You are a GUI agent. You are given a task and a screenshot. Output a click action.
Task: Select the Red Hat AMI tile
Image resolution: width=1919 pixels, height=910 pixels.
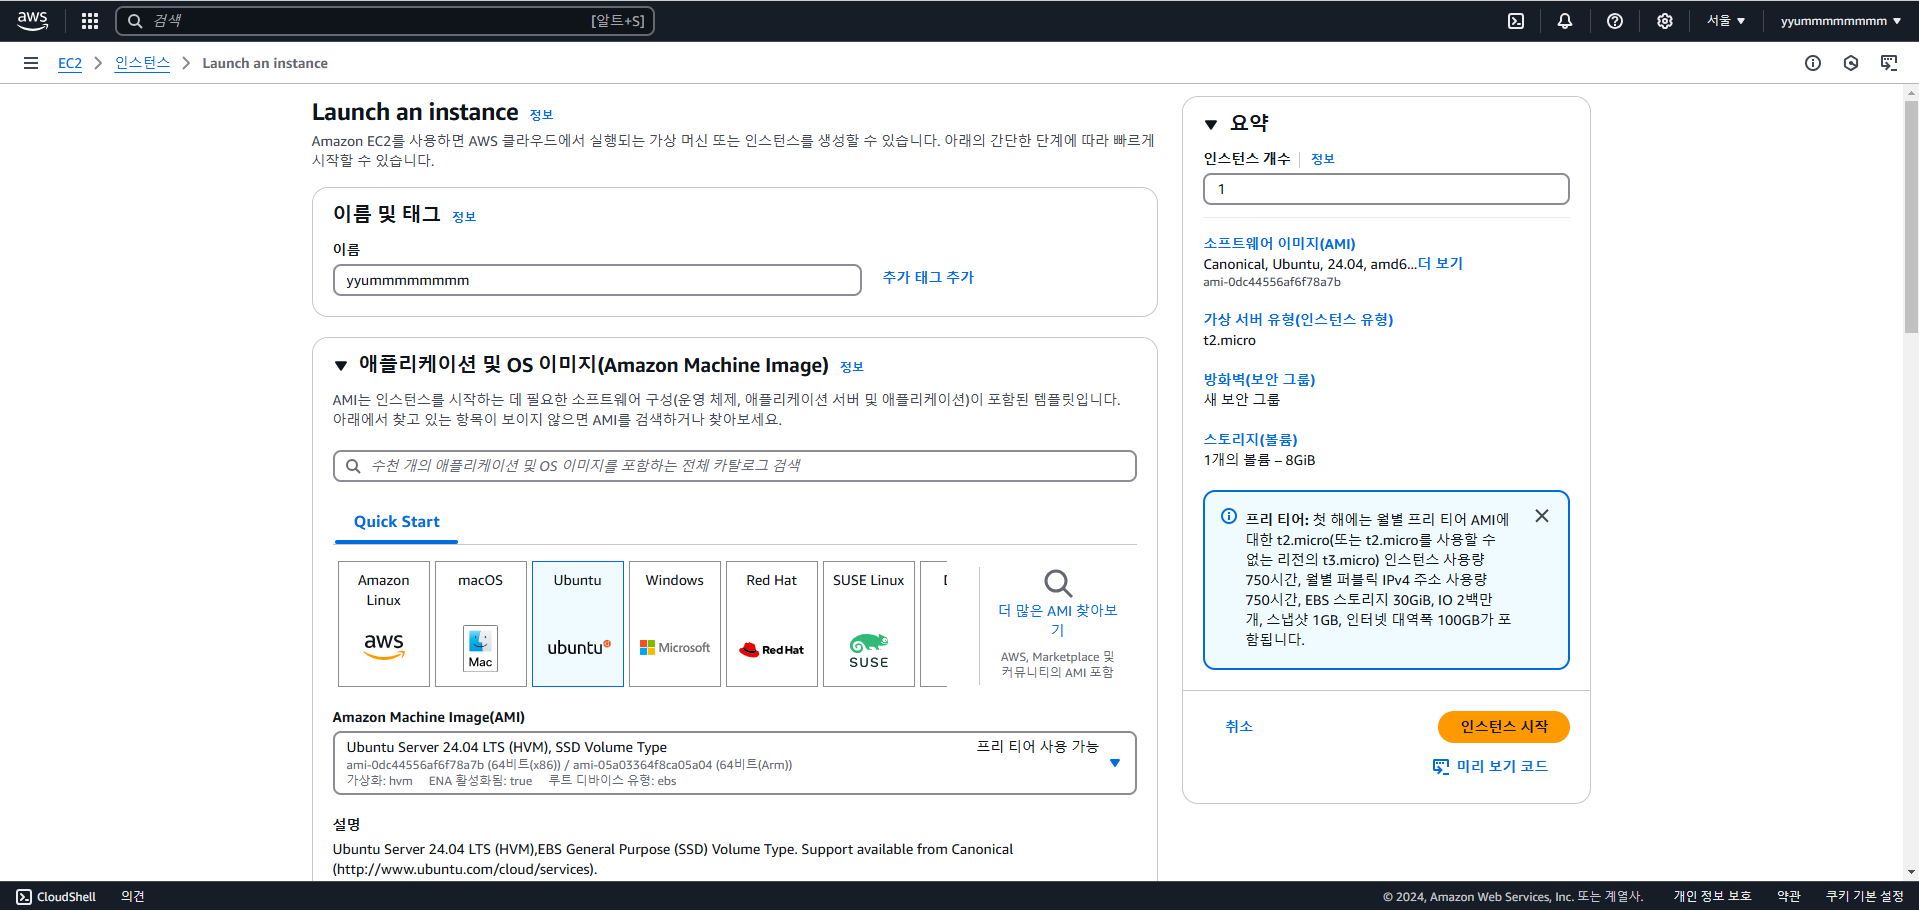pos(772,624)
